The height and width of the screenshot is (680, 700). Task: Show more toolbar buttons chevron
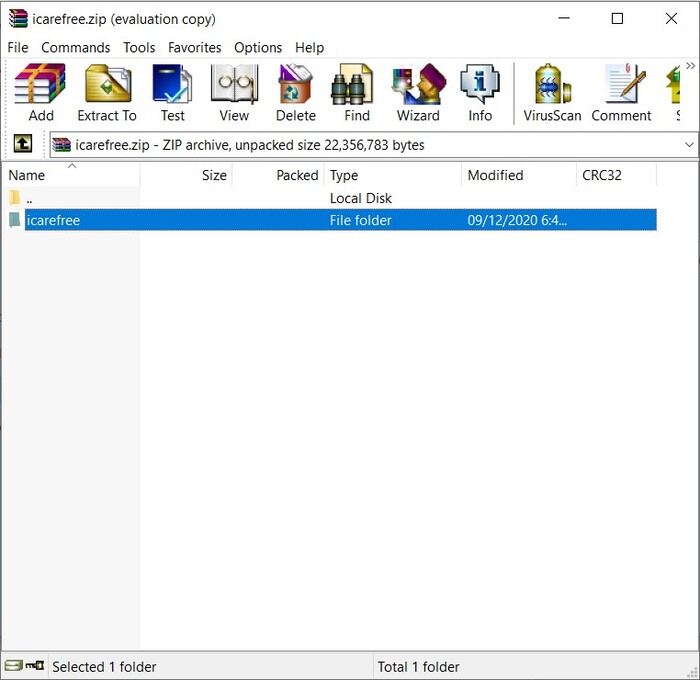(x=690, y=66)
